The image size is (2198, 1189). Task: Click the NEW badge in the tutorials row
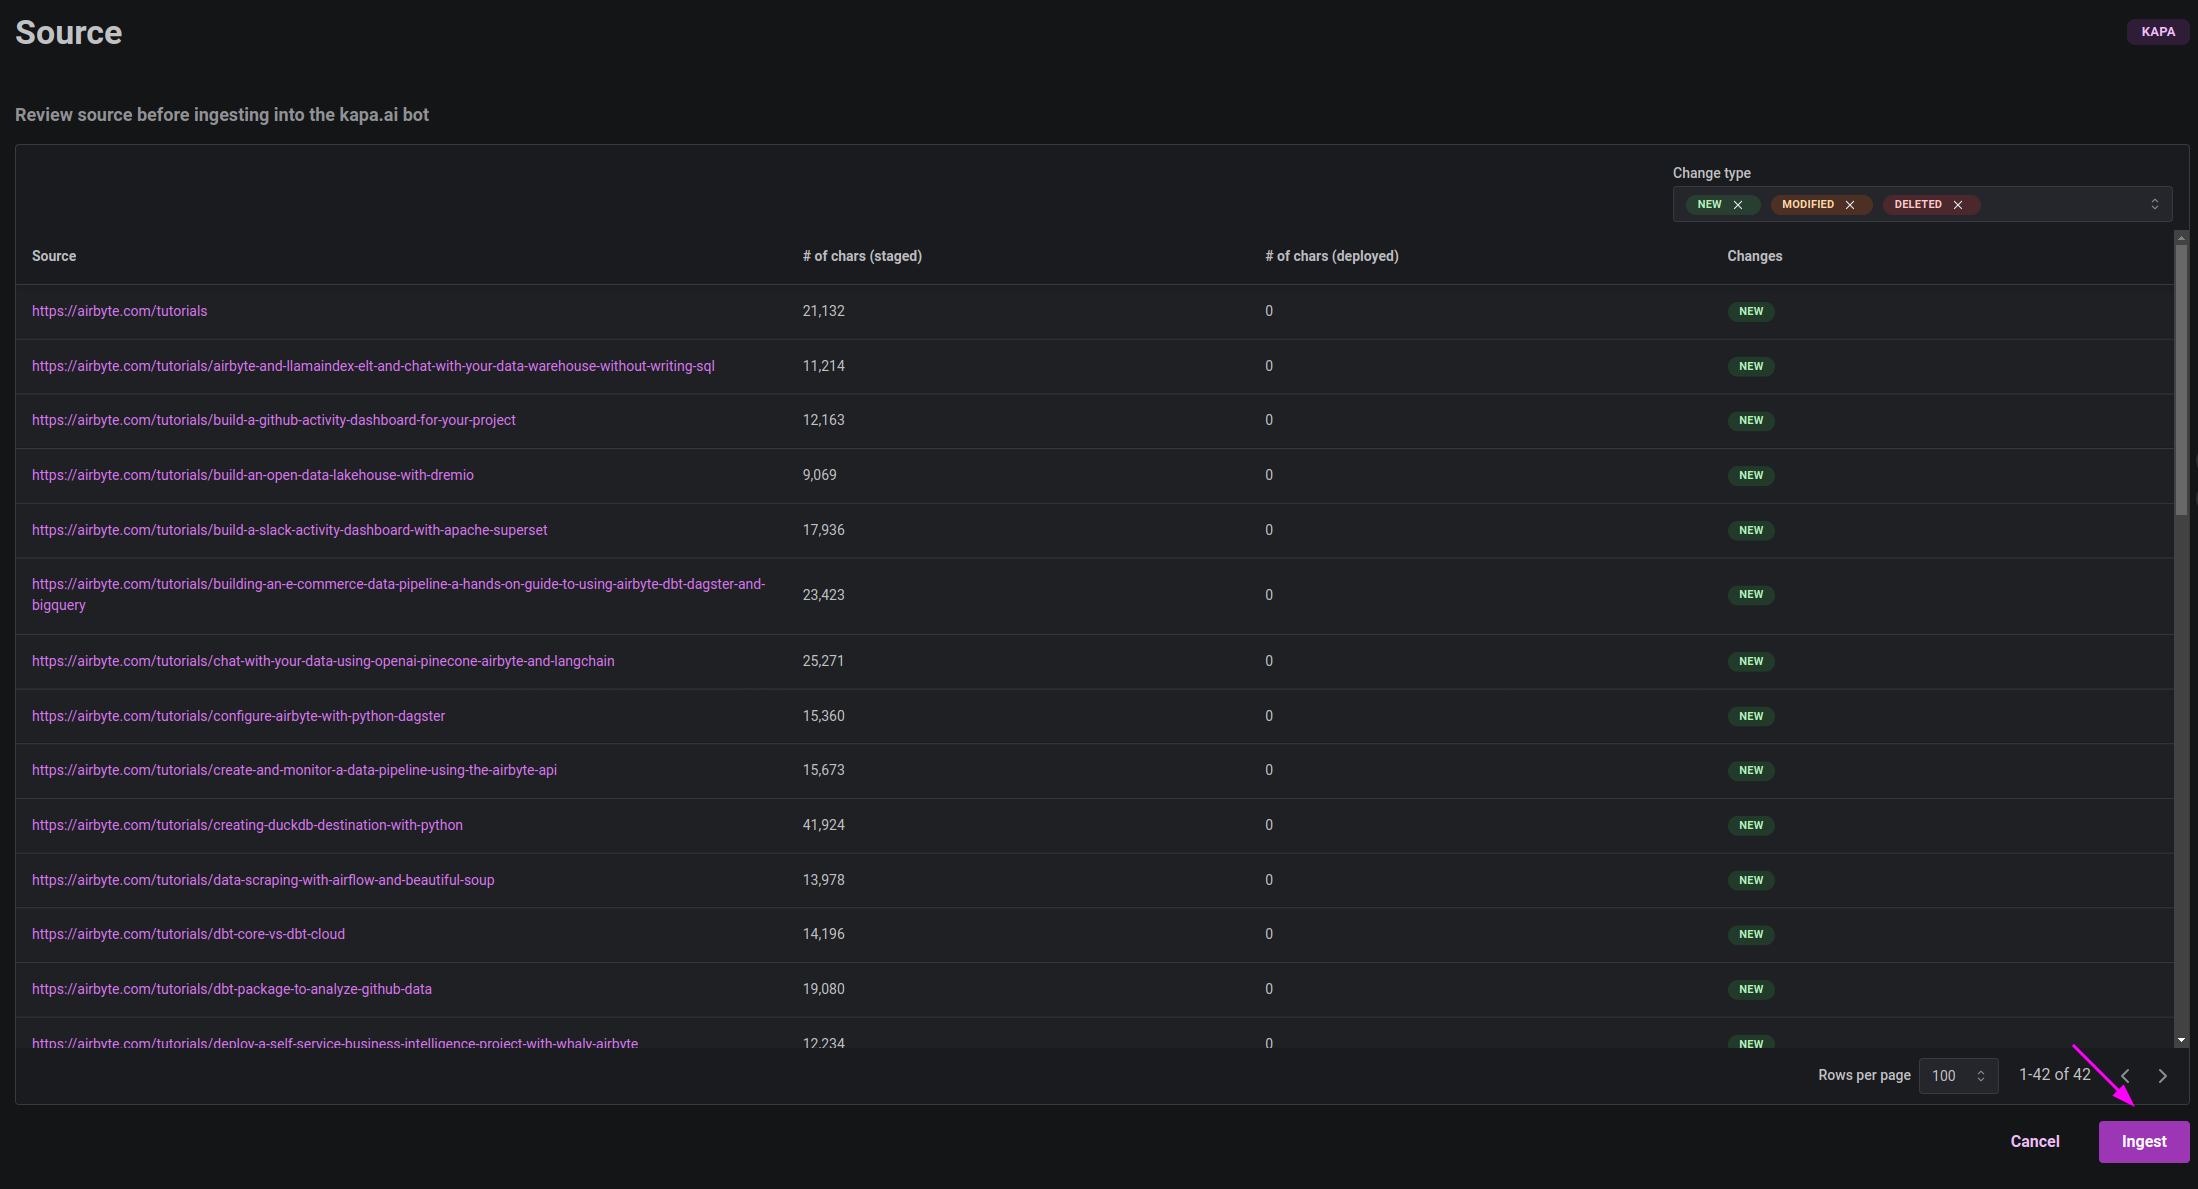(x=1751, y=312)
